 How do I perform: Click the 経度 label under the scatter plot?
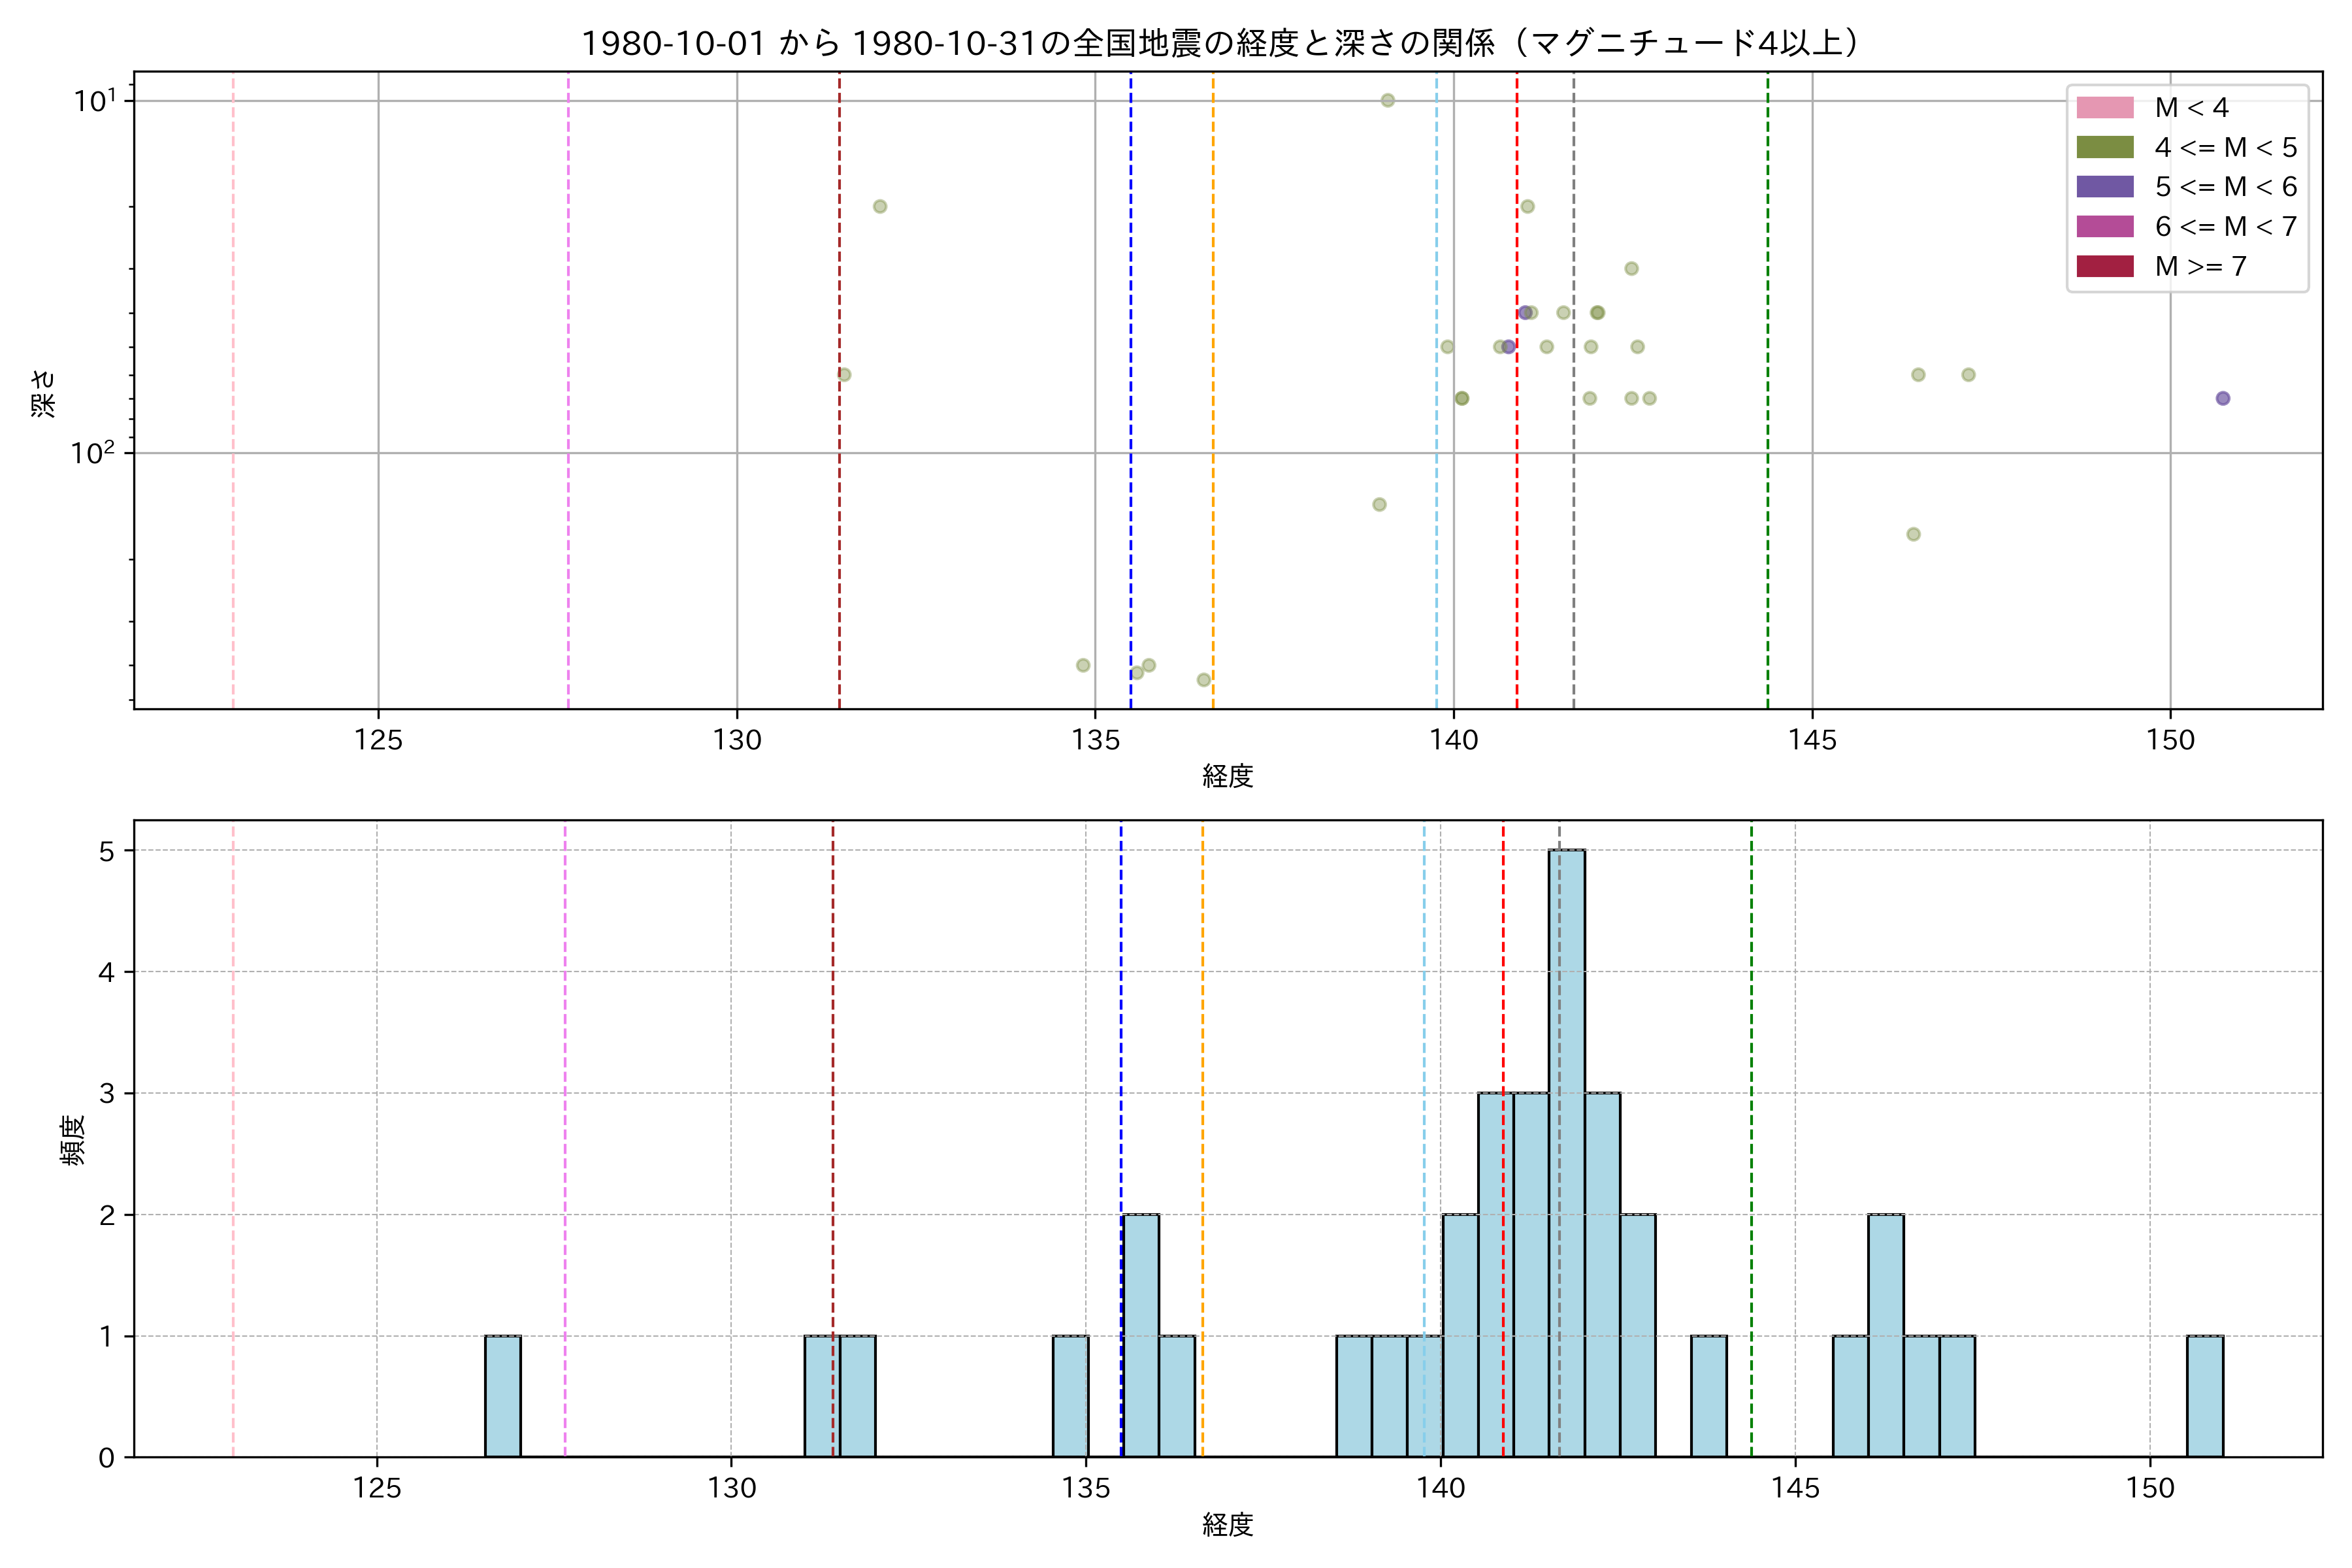1227,776
